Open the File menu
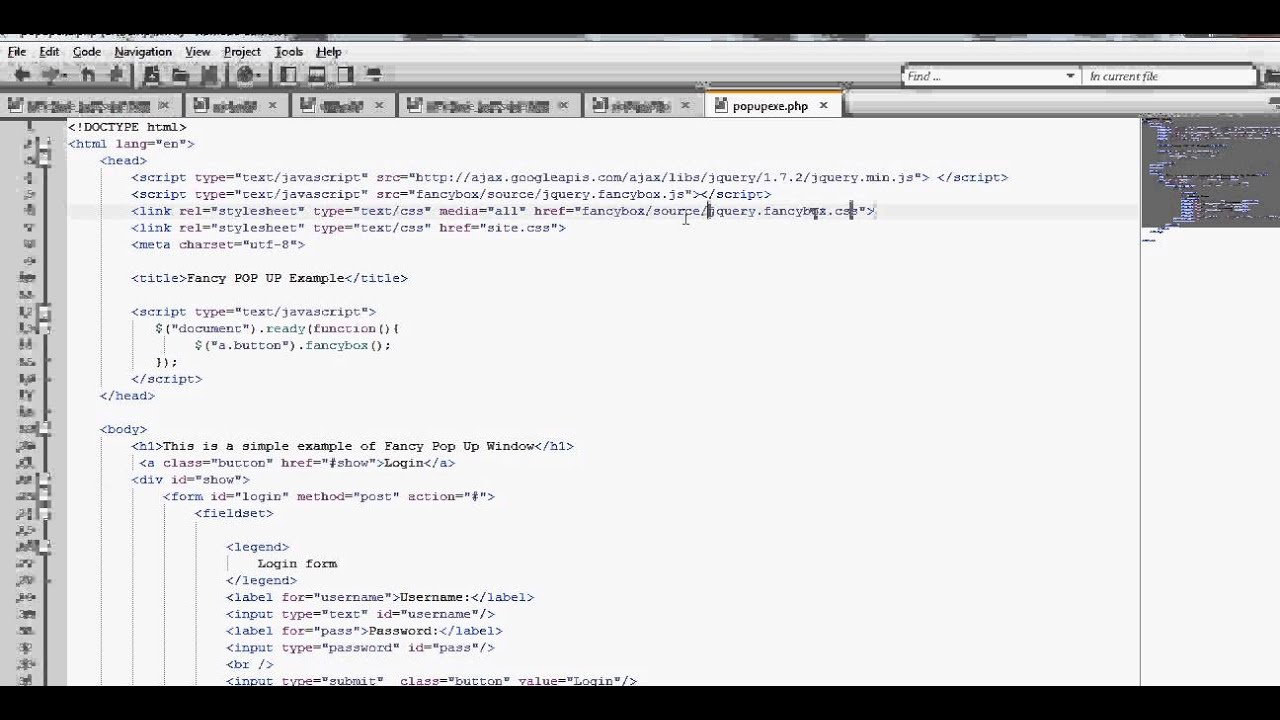The height and width of the screenshot is (720, 1280). click(17, 52)
